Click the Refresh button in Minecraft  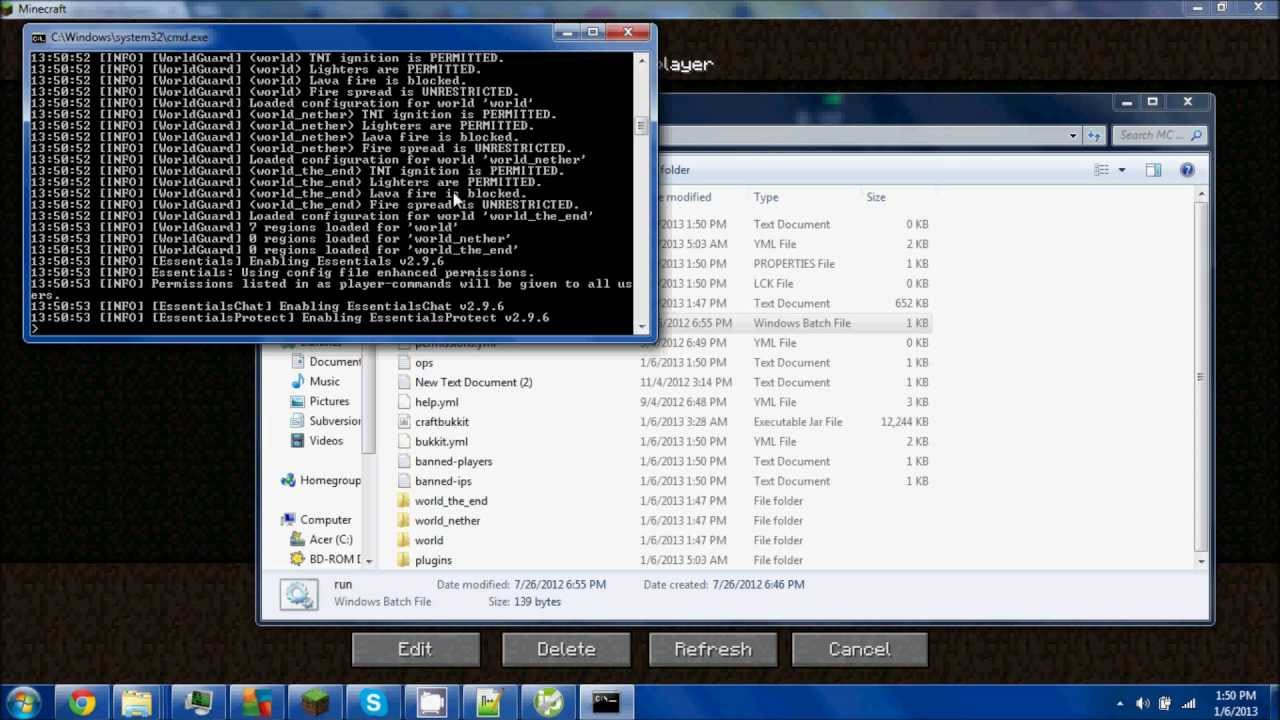[x=713, y=649]
